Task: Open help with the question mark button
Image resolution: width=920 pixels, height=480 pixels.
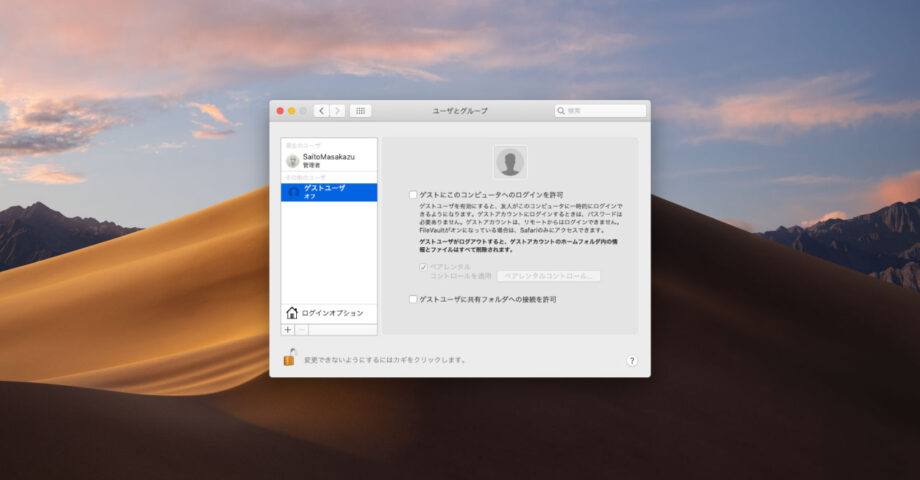Action: point(632,361)
